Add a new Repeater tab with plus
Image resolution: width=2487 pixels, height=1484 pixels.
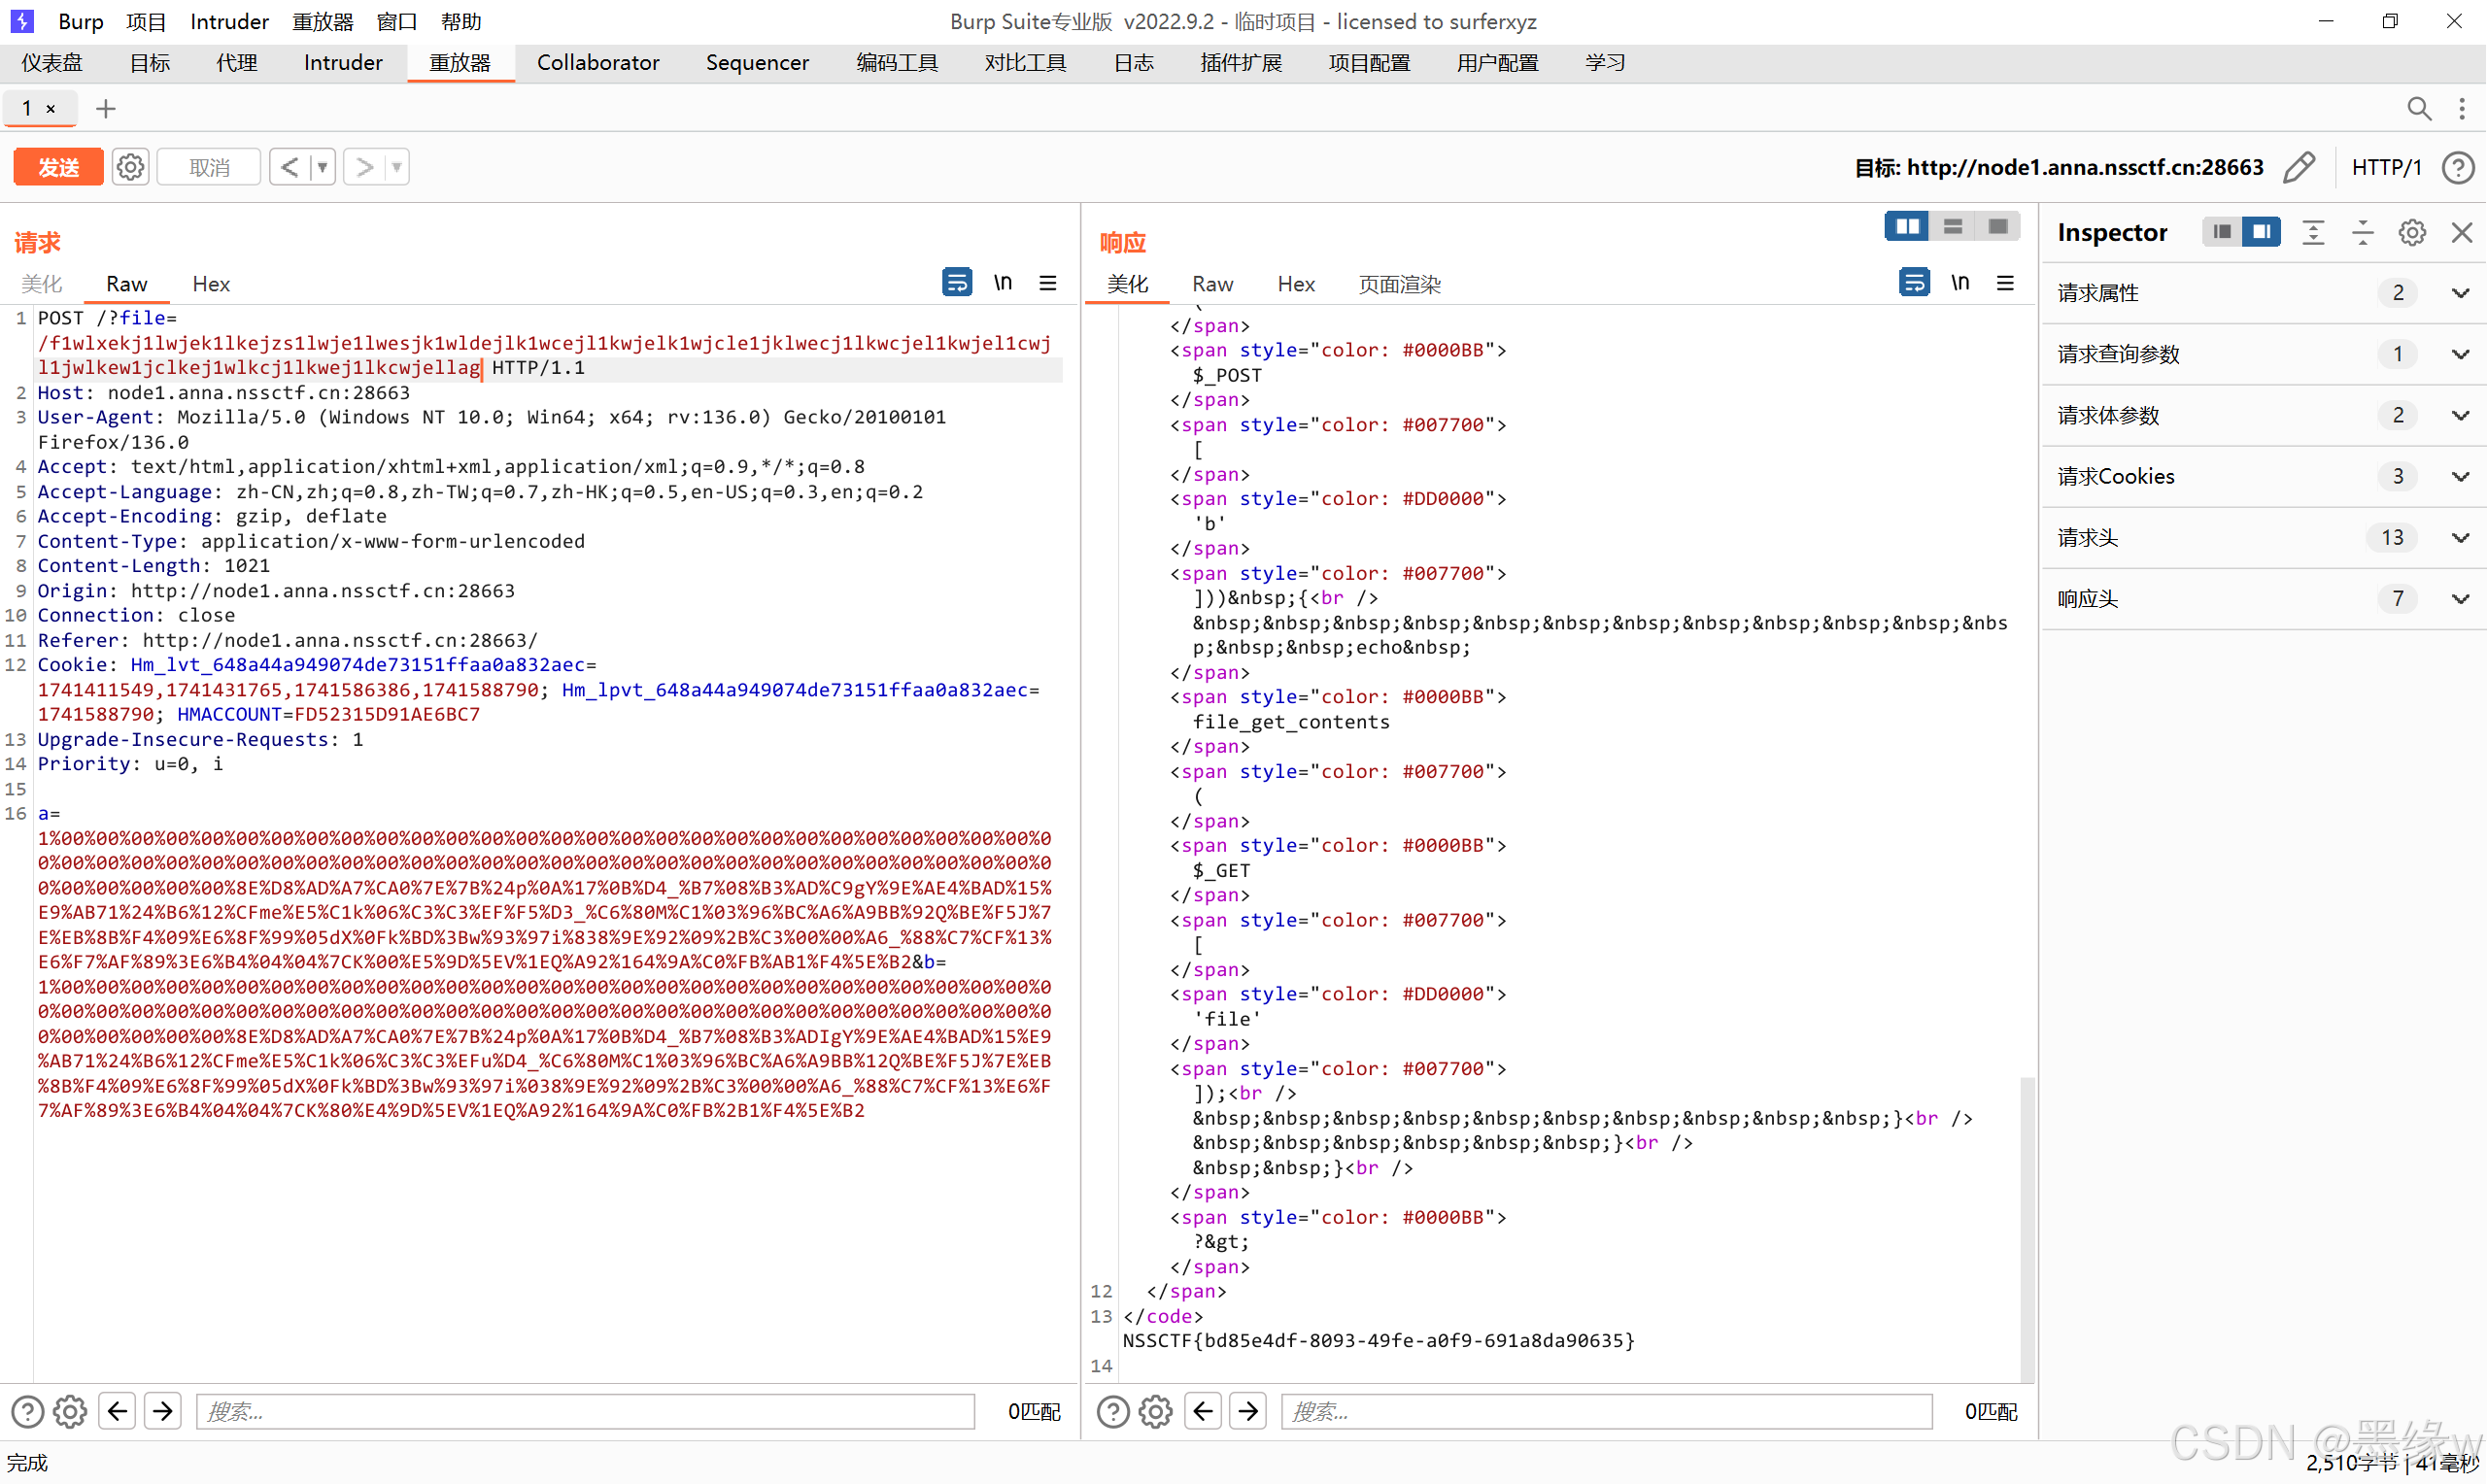105,108
